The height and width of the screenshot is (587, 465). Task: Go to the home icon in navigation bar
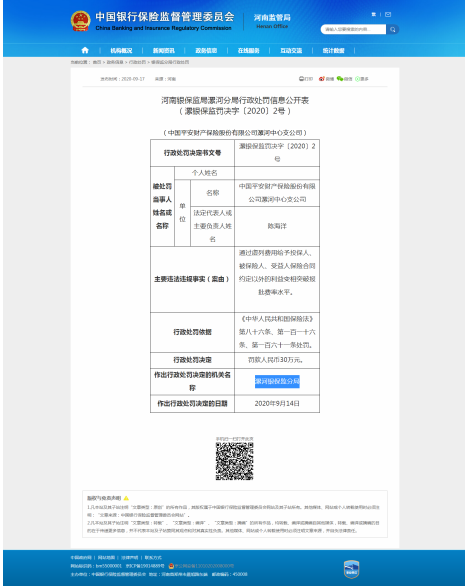click(x=85, y=50)
